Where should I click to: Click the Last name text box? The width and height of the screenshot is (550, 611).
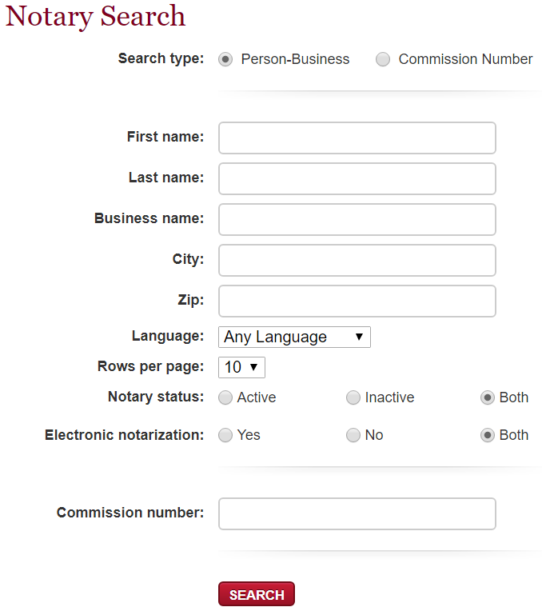pos(357,179)
